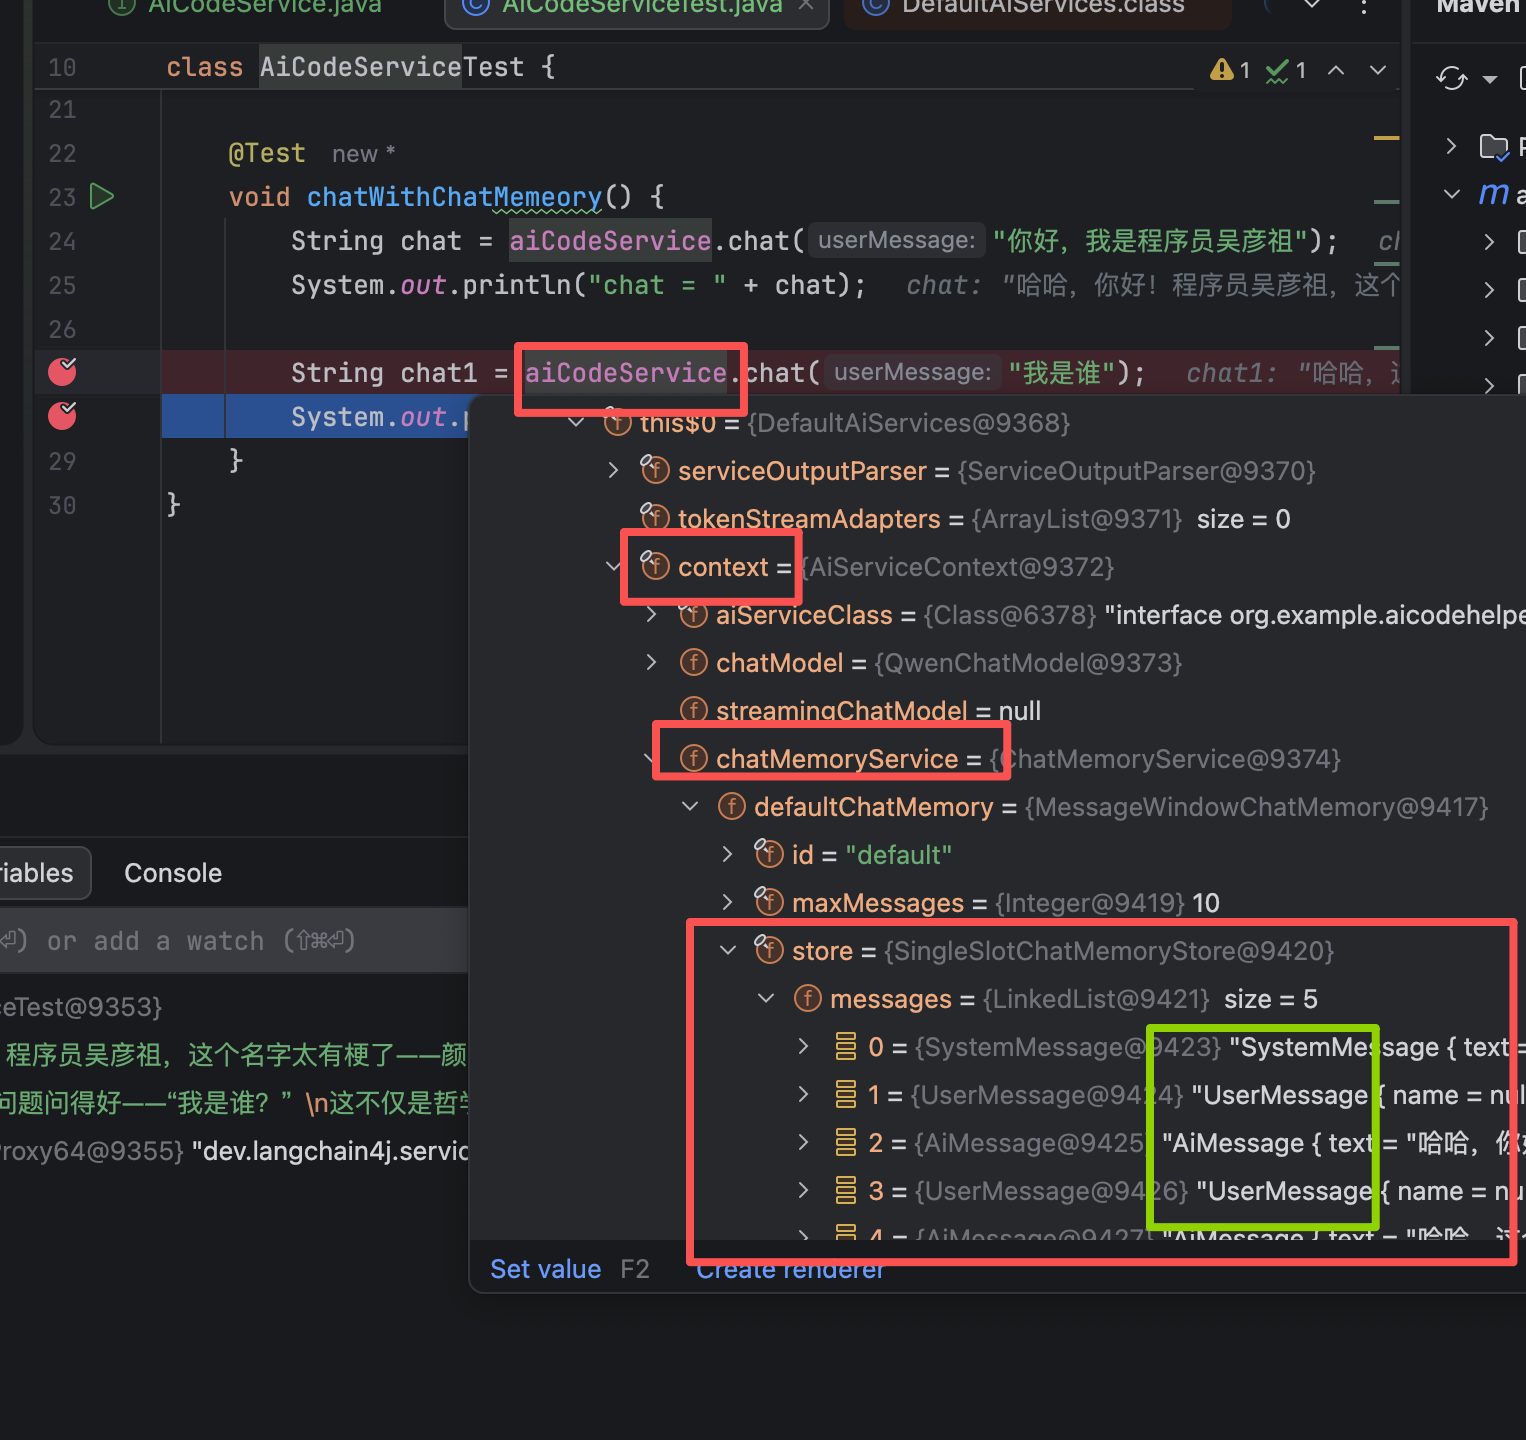
Task: Expand the aiServiceClass field
Action: click(652, 614)
